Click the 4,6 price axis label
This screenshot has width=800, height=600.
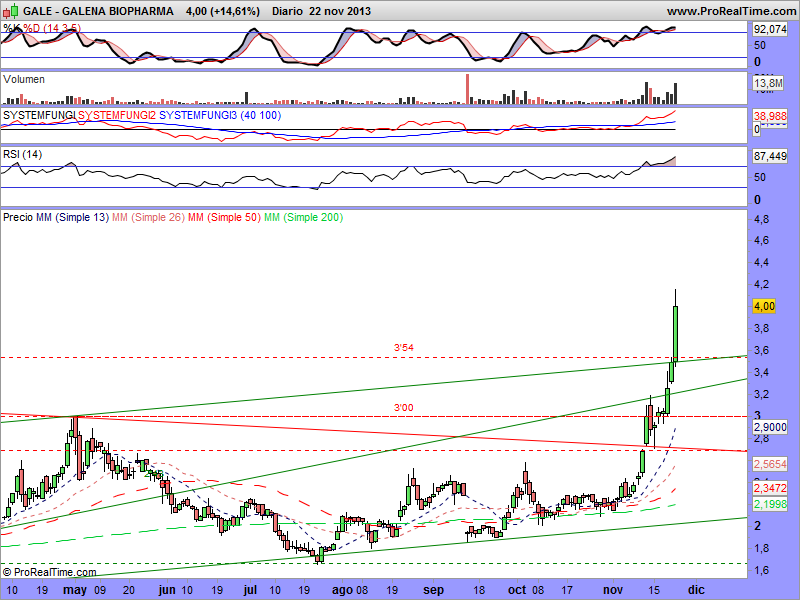[x=761, y=240]
